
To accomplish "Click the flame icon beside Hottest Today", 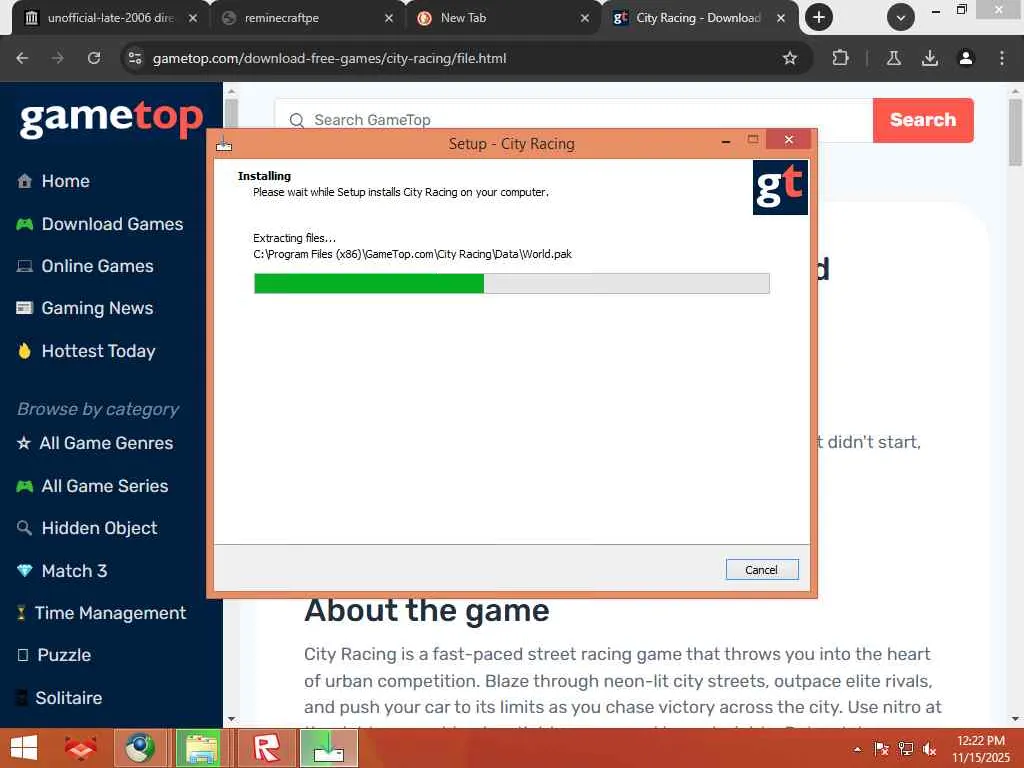I will click(25, 351).
